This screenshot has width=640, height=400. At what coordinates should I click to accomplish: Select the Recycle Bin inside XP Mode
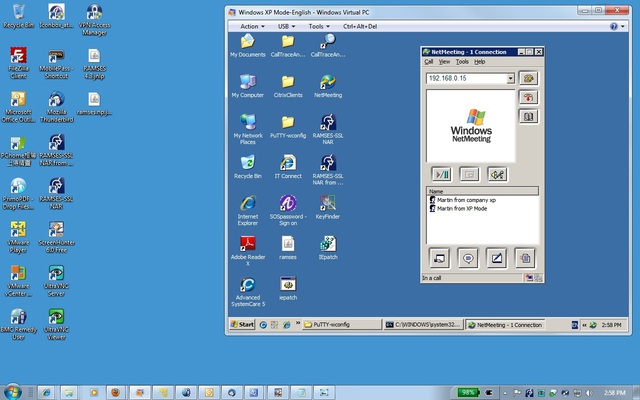248,167
